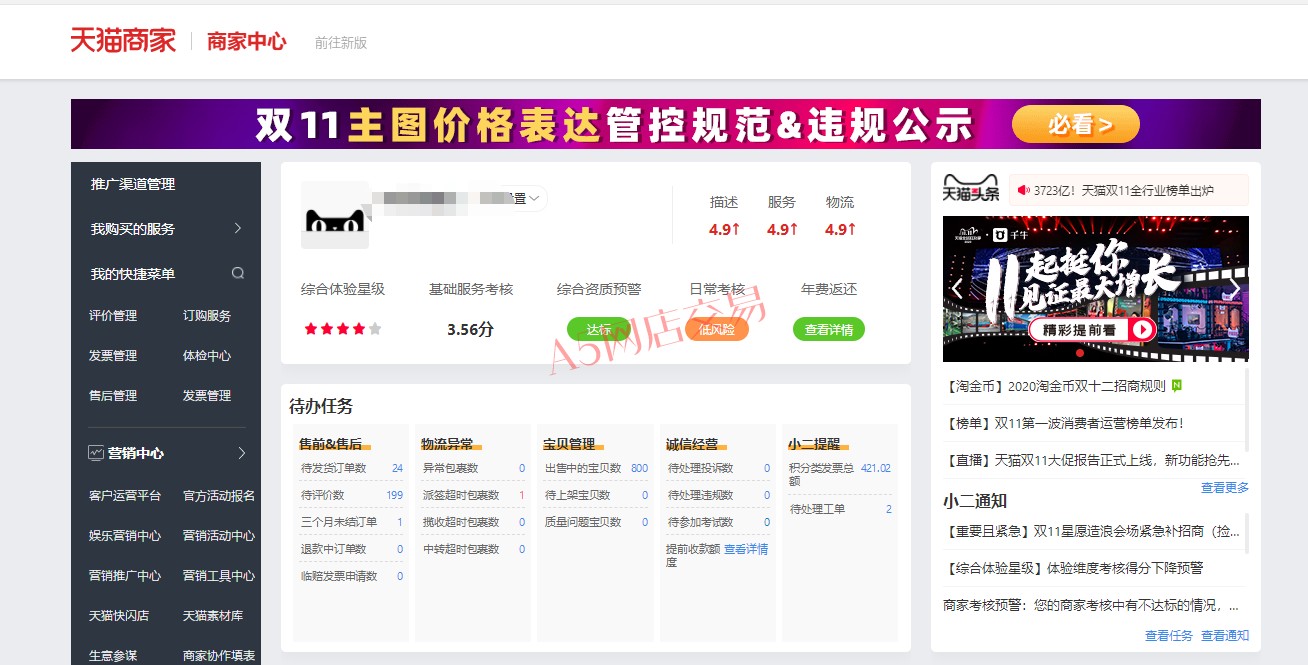This screenshot has height=665, width=1308.
Task: Click the red carousel indicator dot
Action: pos(1079,353)
